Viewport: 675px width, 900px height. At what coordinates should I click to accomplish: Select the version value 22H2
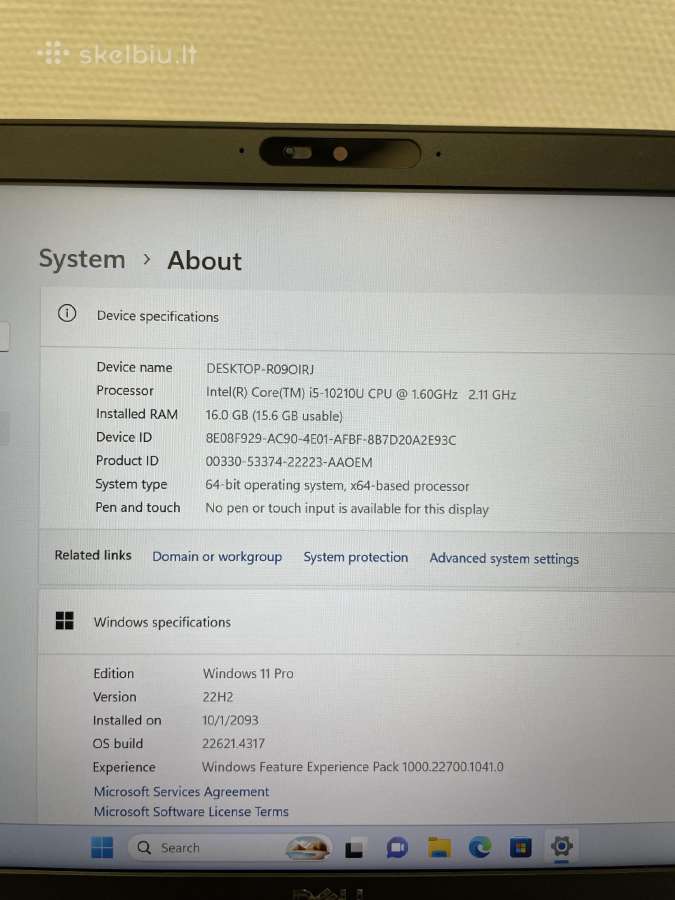(218, 697)
